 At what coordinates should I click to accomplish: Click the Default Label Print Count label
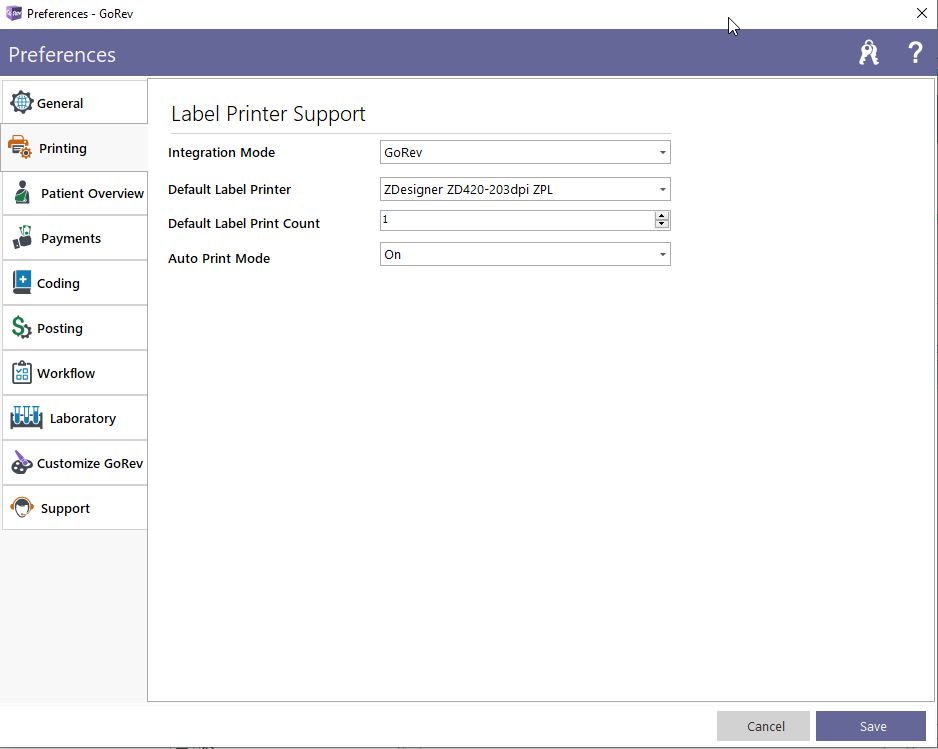pyautogui.click(x=243, y=224)
